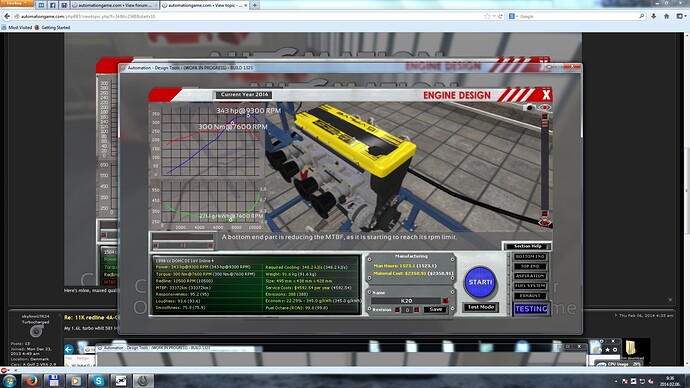690x388 pixels.
Task: Open the Facebook pinned tab icon
Action: click(52, 5)
